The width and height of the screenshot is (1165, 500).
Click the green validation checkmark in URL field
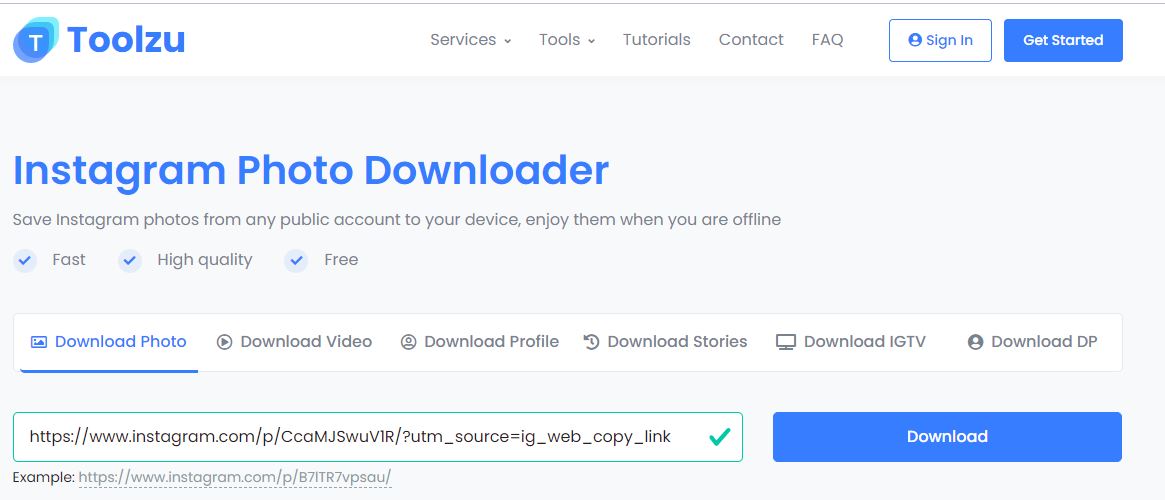(719, 437)
